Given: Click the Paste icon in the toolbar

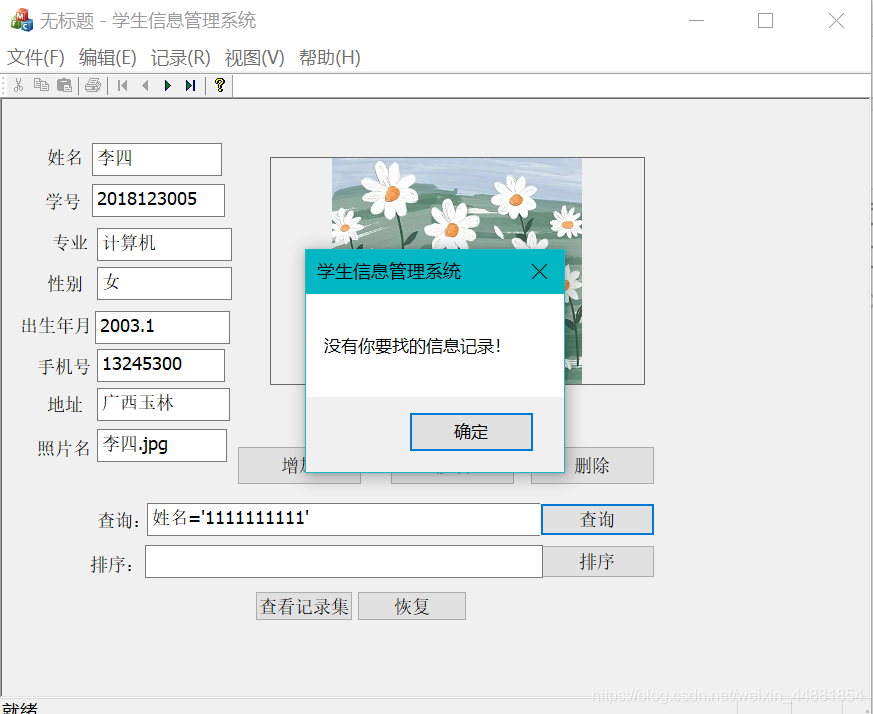Looking at the screenshot, I should [x=64, y=85].
